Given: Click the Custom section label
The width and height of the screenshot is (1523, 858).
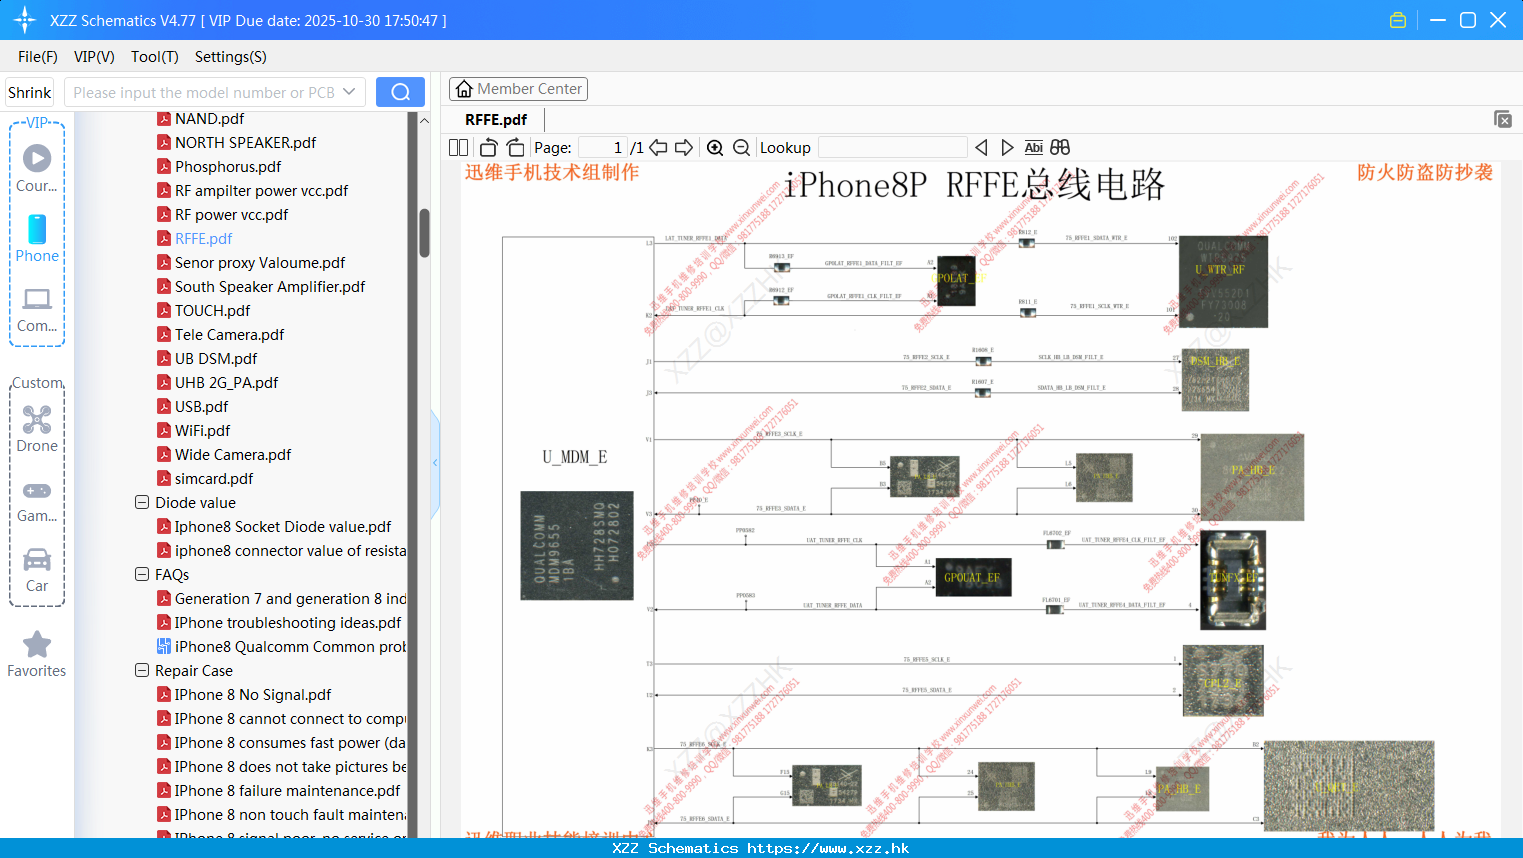Looking at the screenshot, I should (37, 383).
